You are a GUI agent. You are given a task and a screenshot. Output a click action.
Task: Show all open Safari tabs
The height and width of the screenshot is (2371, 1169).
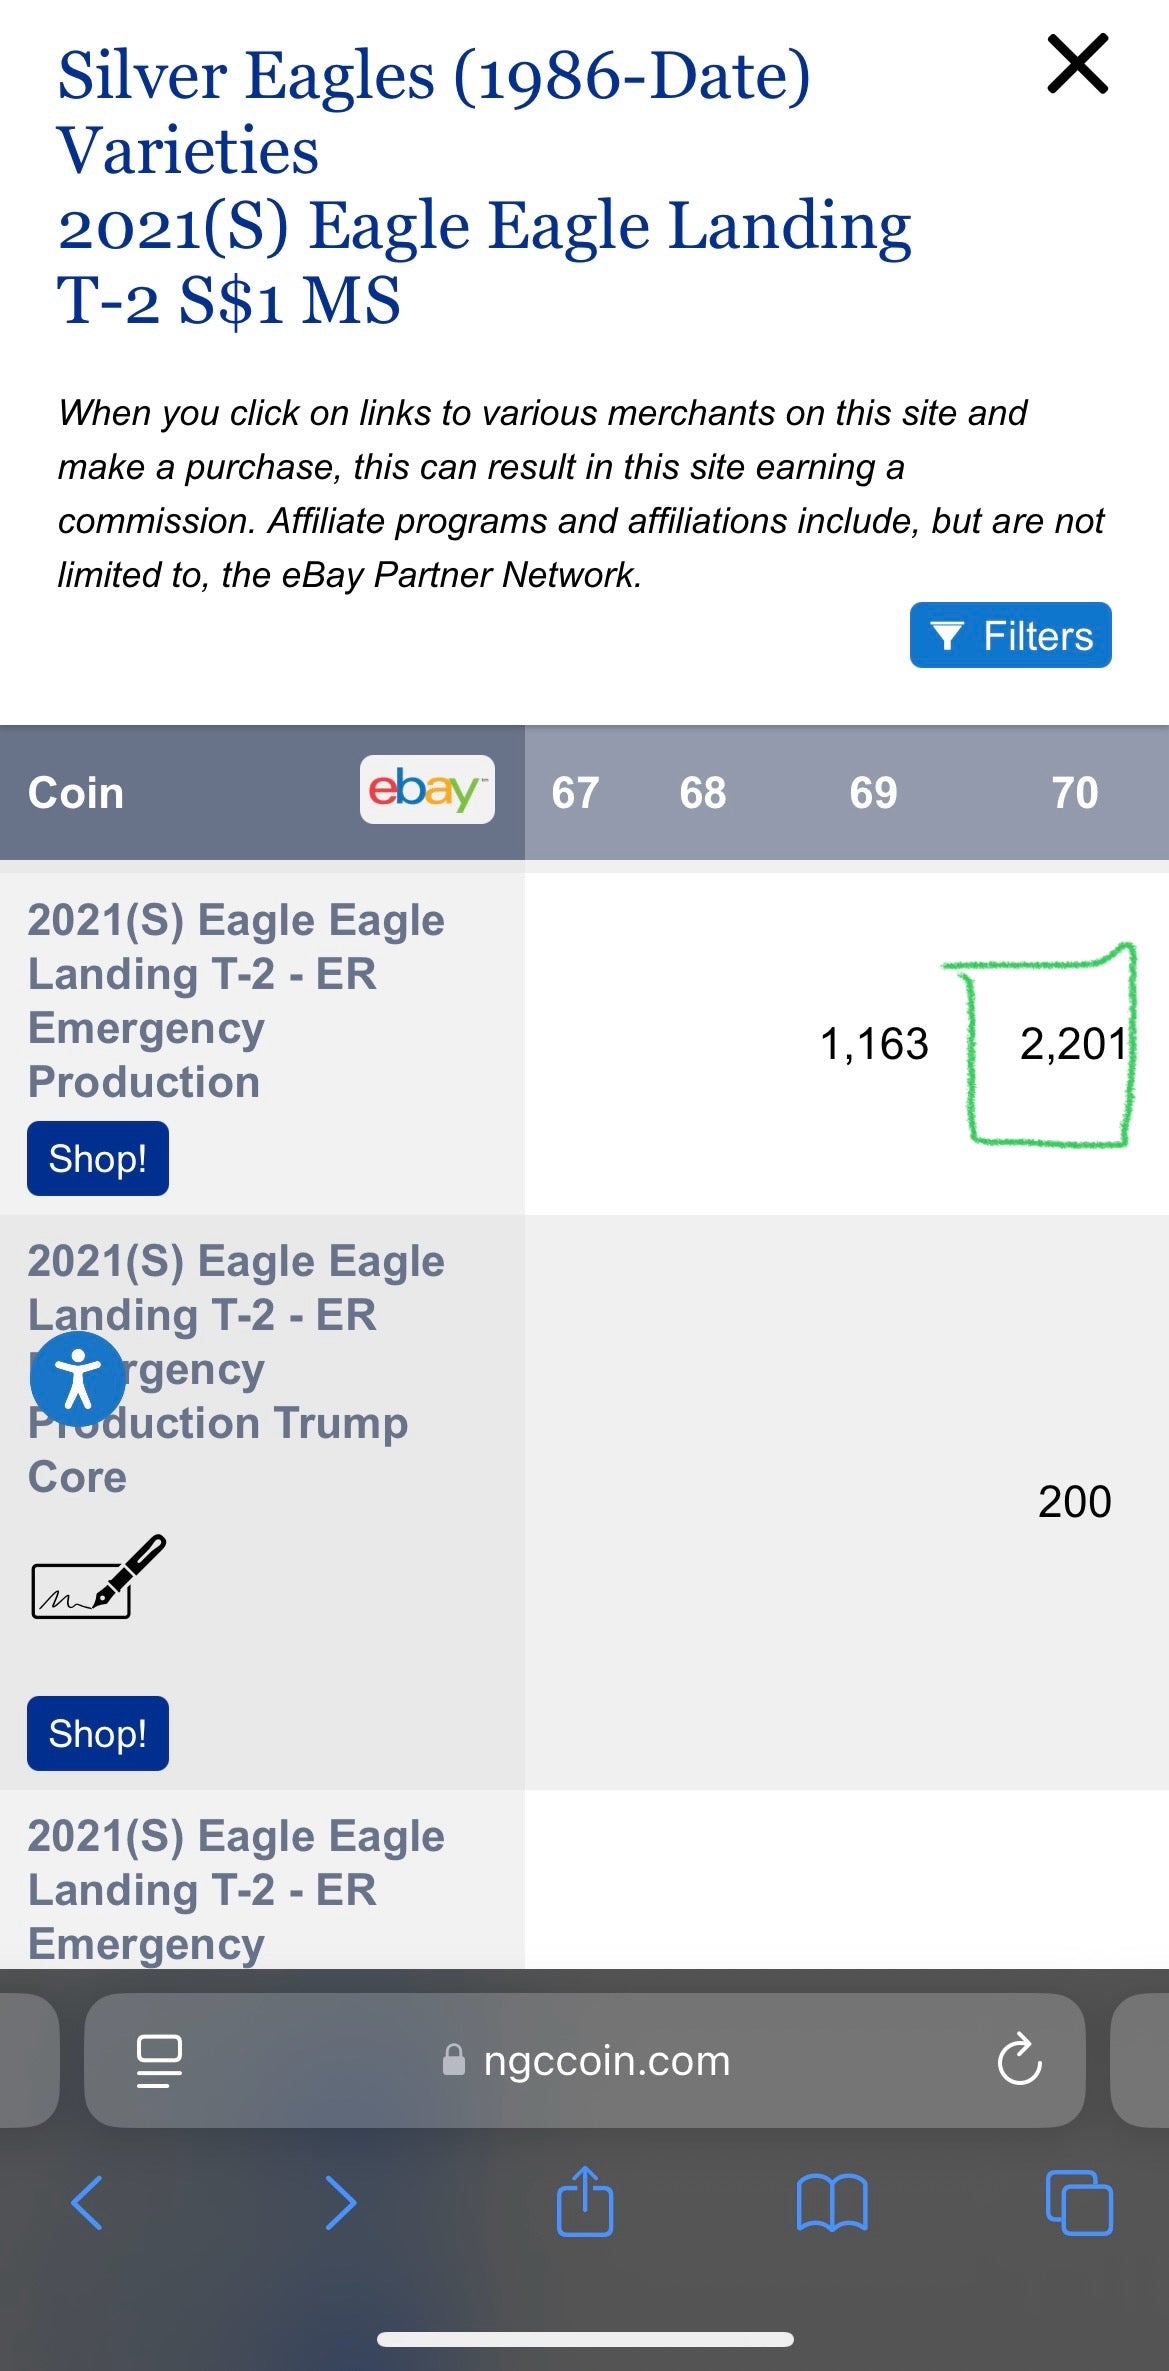coord(1078,2203)
